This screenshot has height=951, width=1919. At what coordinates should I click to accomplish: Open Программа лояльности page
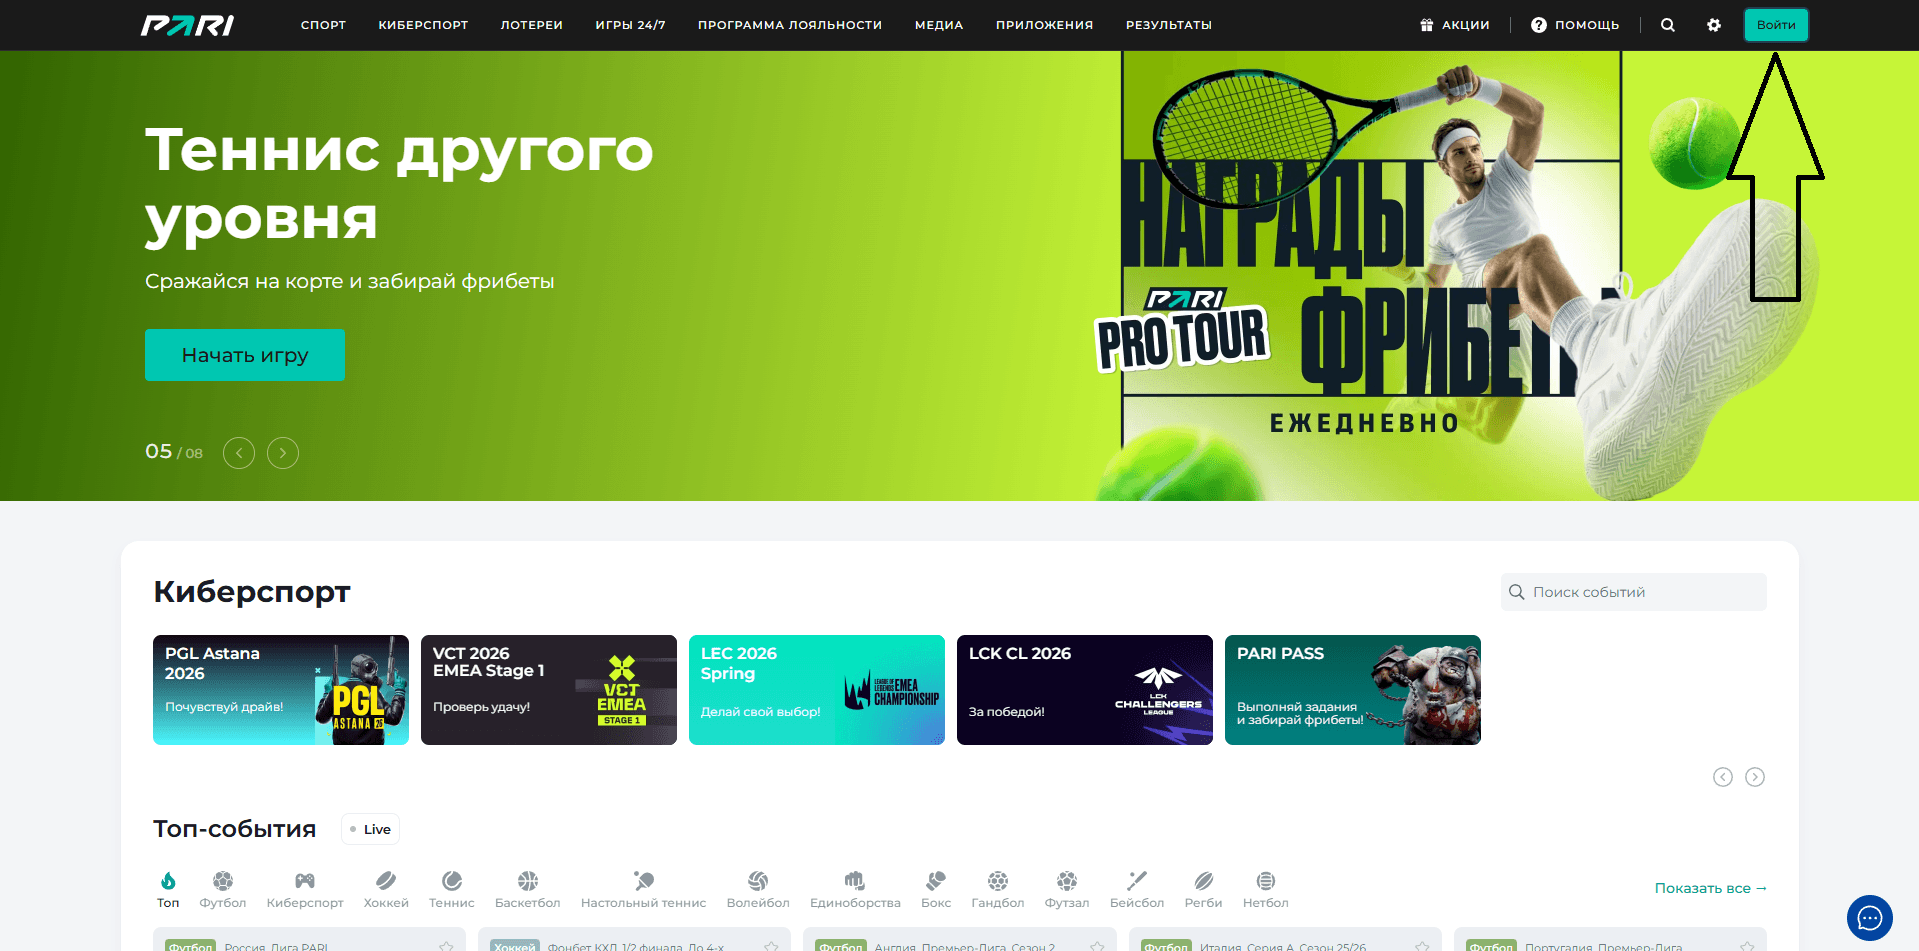790,25
